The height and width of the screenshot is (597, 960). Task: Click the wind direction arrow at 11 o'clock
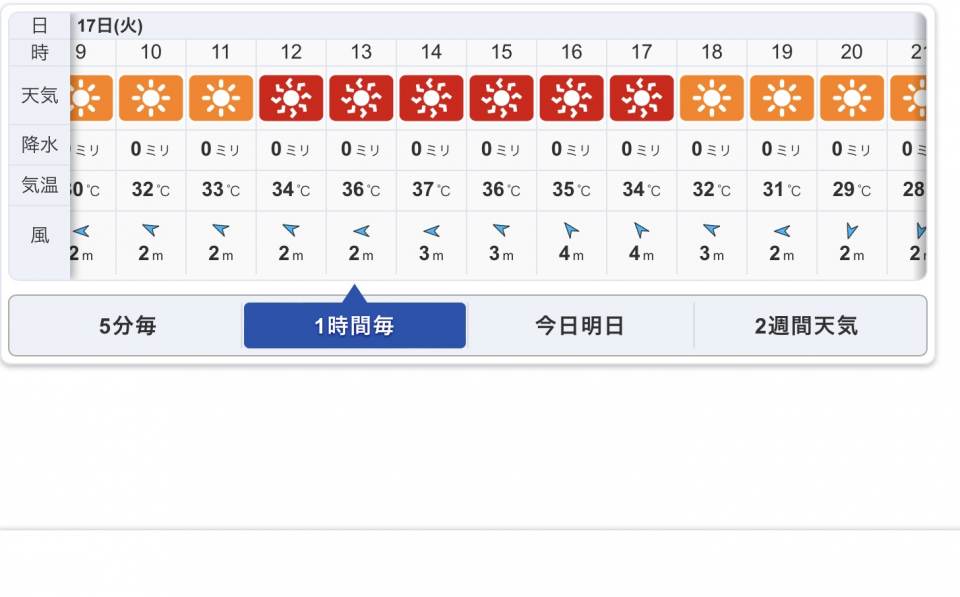point(221,230)
